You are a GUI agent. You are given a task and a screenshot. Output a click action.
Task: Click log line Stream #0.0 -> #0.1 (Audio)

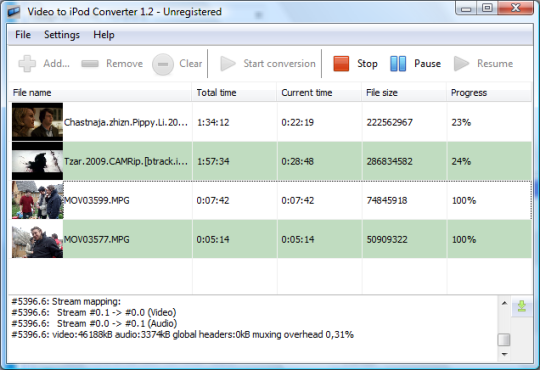[94, 324]
